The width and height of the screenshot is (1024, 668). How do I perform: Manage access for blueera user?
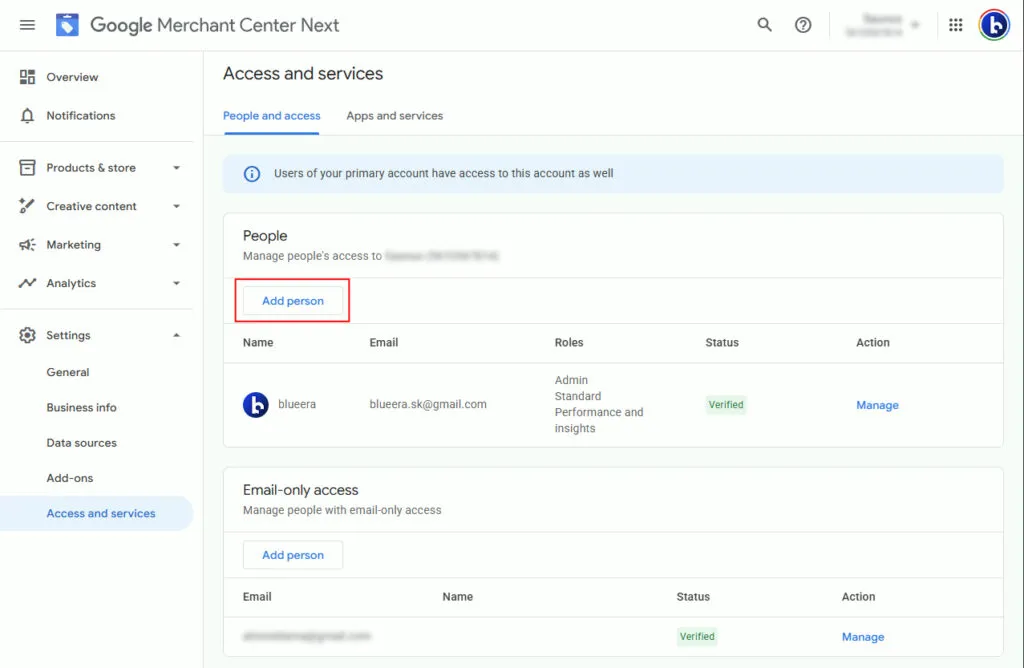(877, 405)
